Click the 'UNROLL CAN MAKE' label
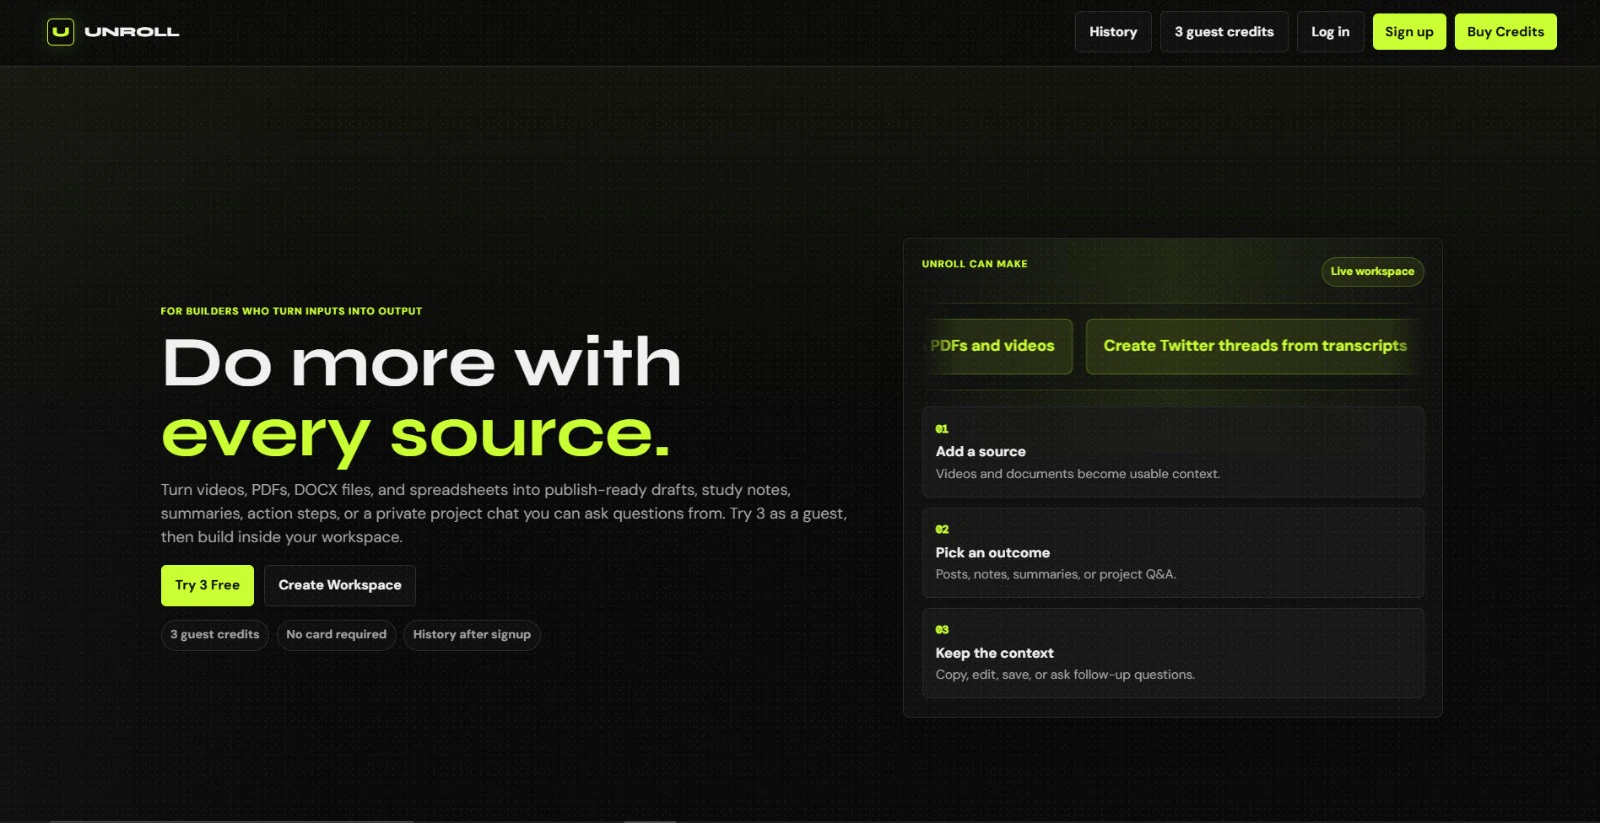 [x=974, y=264]
